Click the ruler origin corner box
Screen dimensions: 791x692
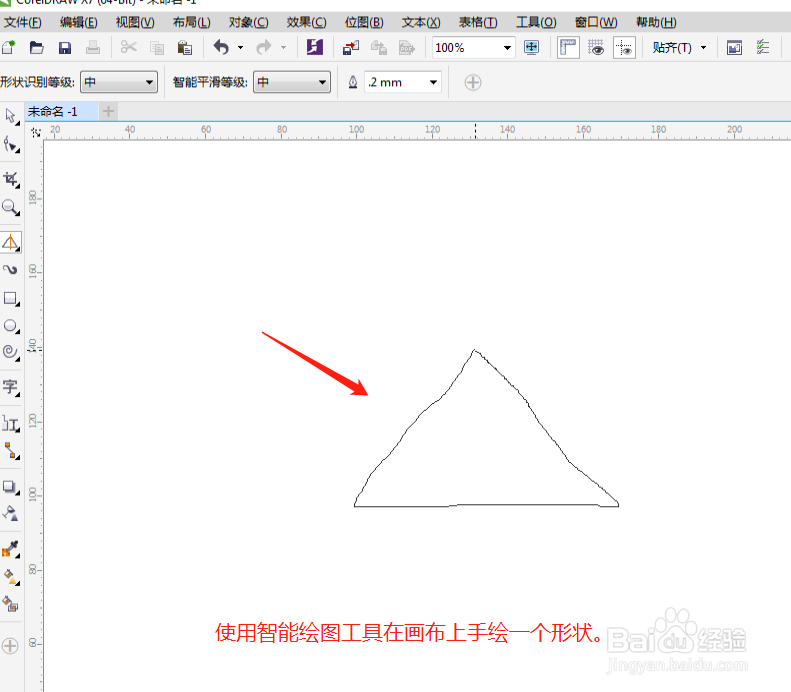(x=36, y=132)
